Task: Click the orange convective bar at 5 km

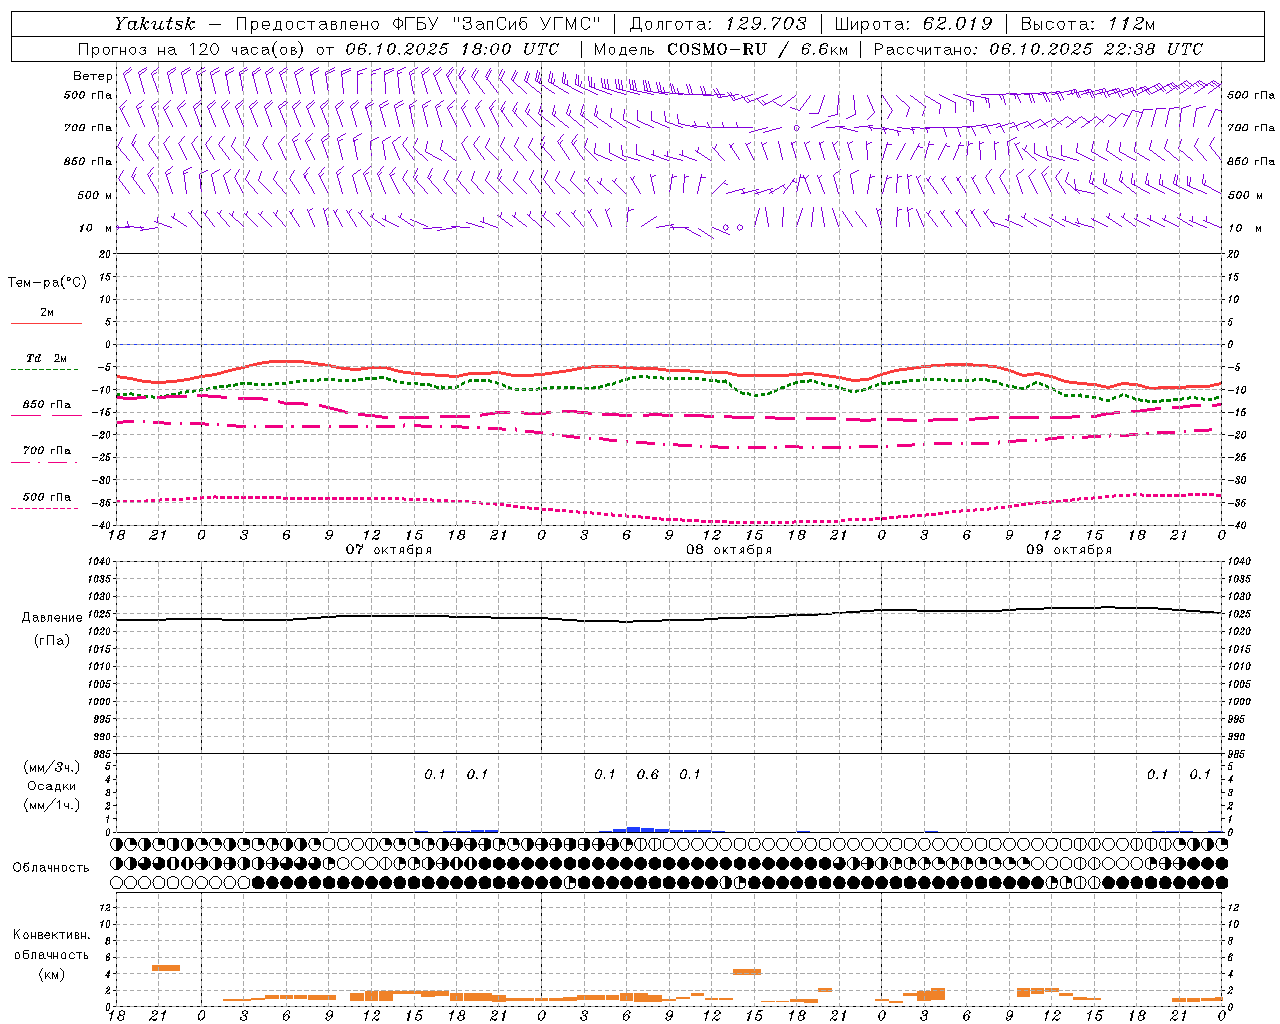Action: 166,967
